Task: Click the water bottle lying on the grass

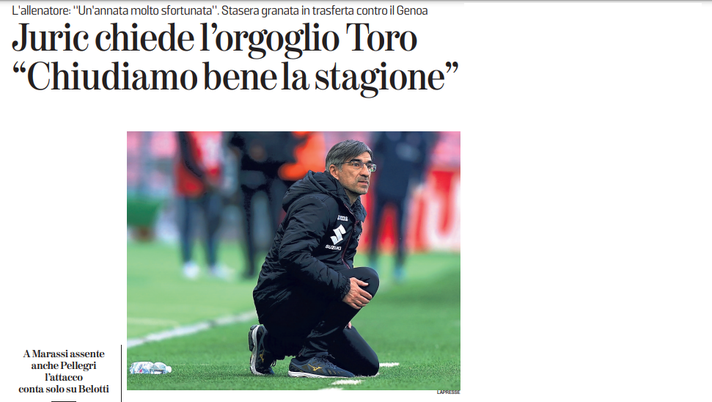Action: click(x=150, y=368)
